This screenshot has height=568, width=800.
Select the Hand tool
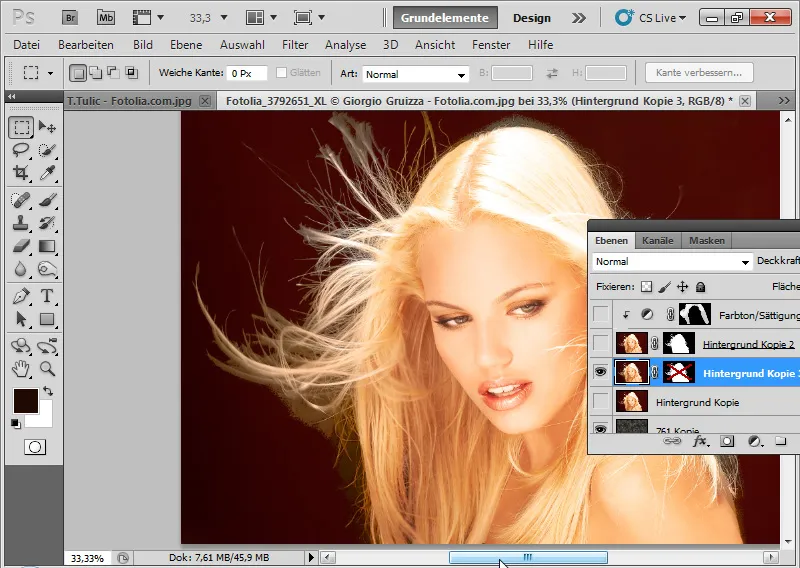pos(21,368)
